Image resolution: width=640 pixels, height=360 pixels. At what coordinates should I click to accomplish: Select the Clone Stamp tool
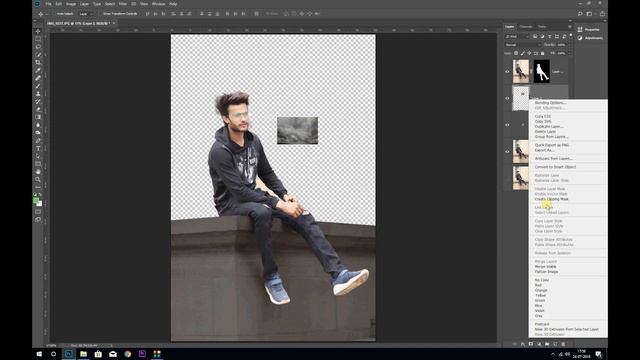(38, 94)
